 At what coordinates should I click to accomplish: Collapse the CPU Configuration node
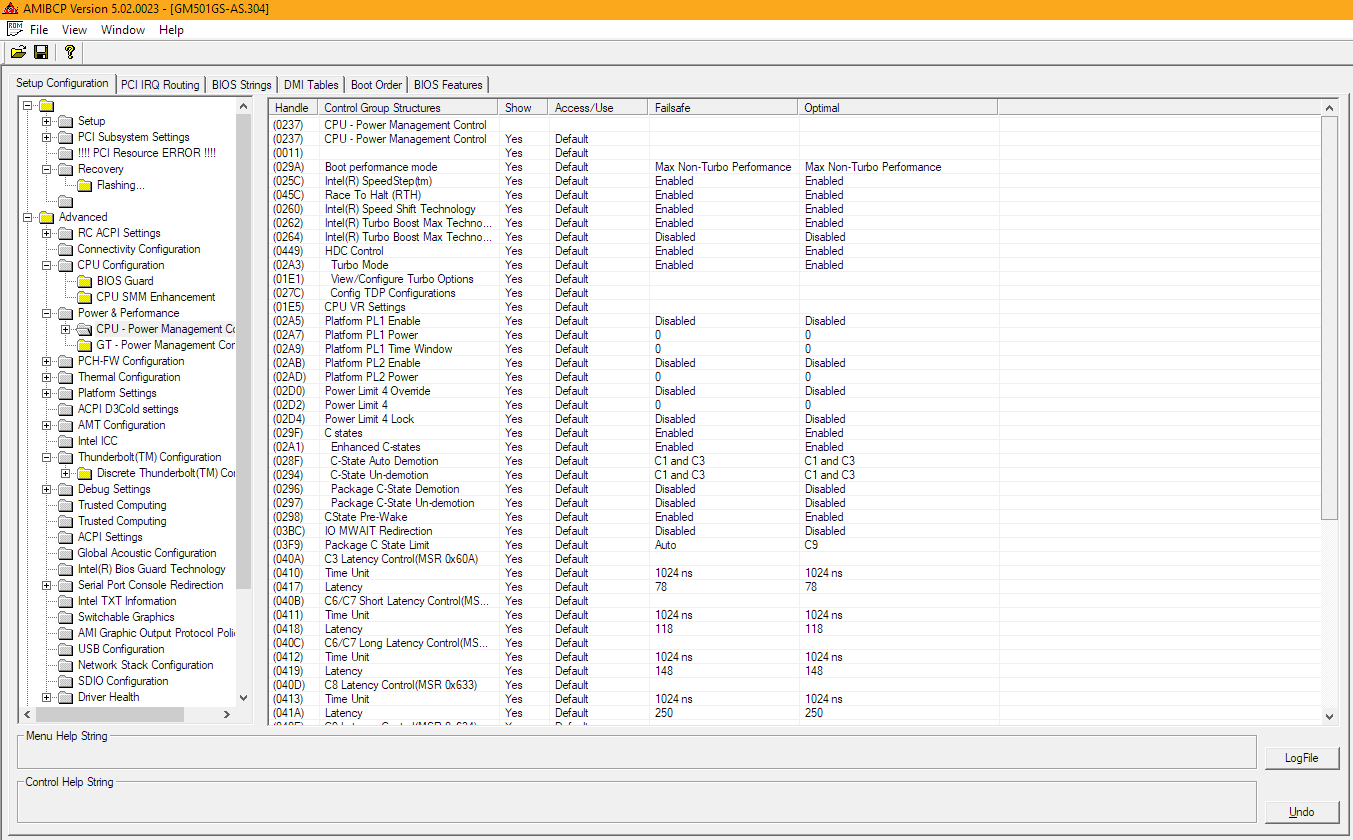click(x=46, y=265)
